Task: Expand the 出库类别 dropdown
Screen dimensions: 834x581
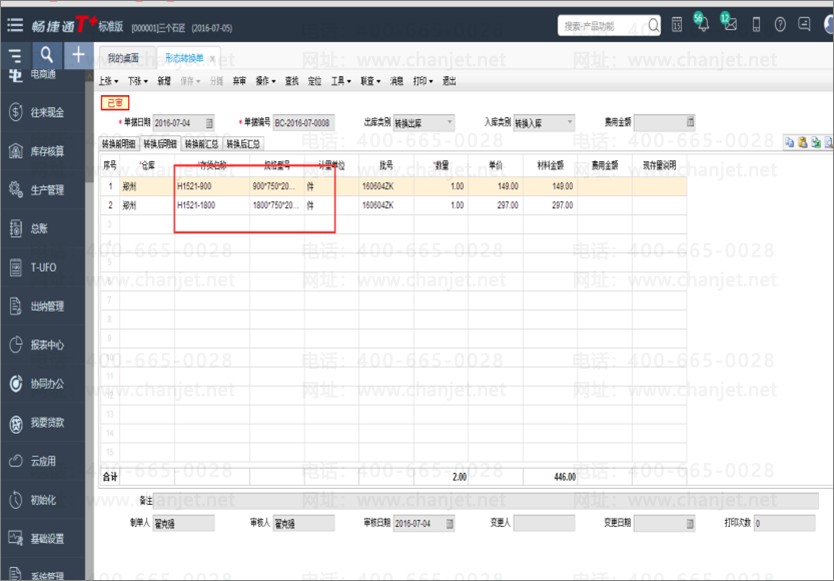Action: pyautogui.click(x=449, y=123)
